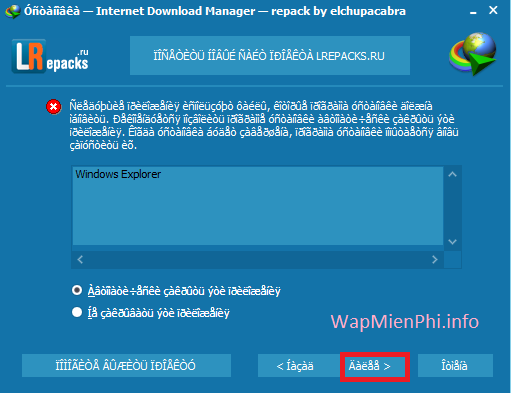Close the installer window
Viewport: 511px width, 393px height.
tap(493, 11)
